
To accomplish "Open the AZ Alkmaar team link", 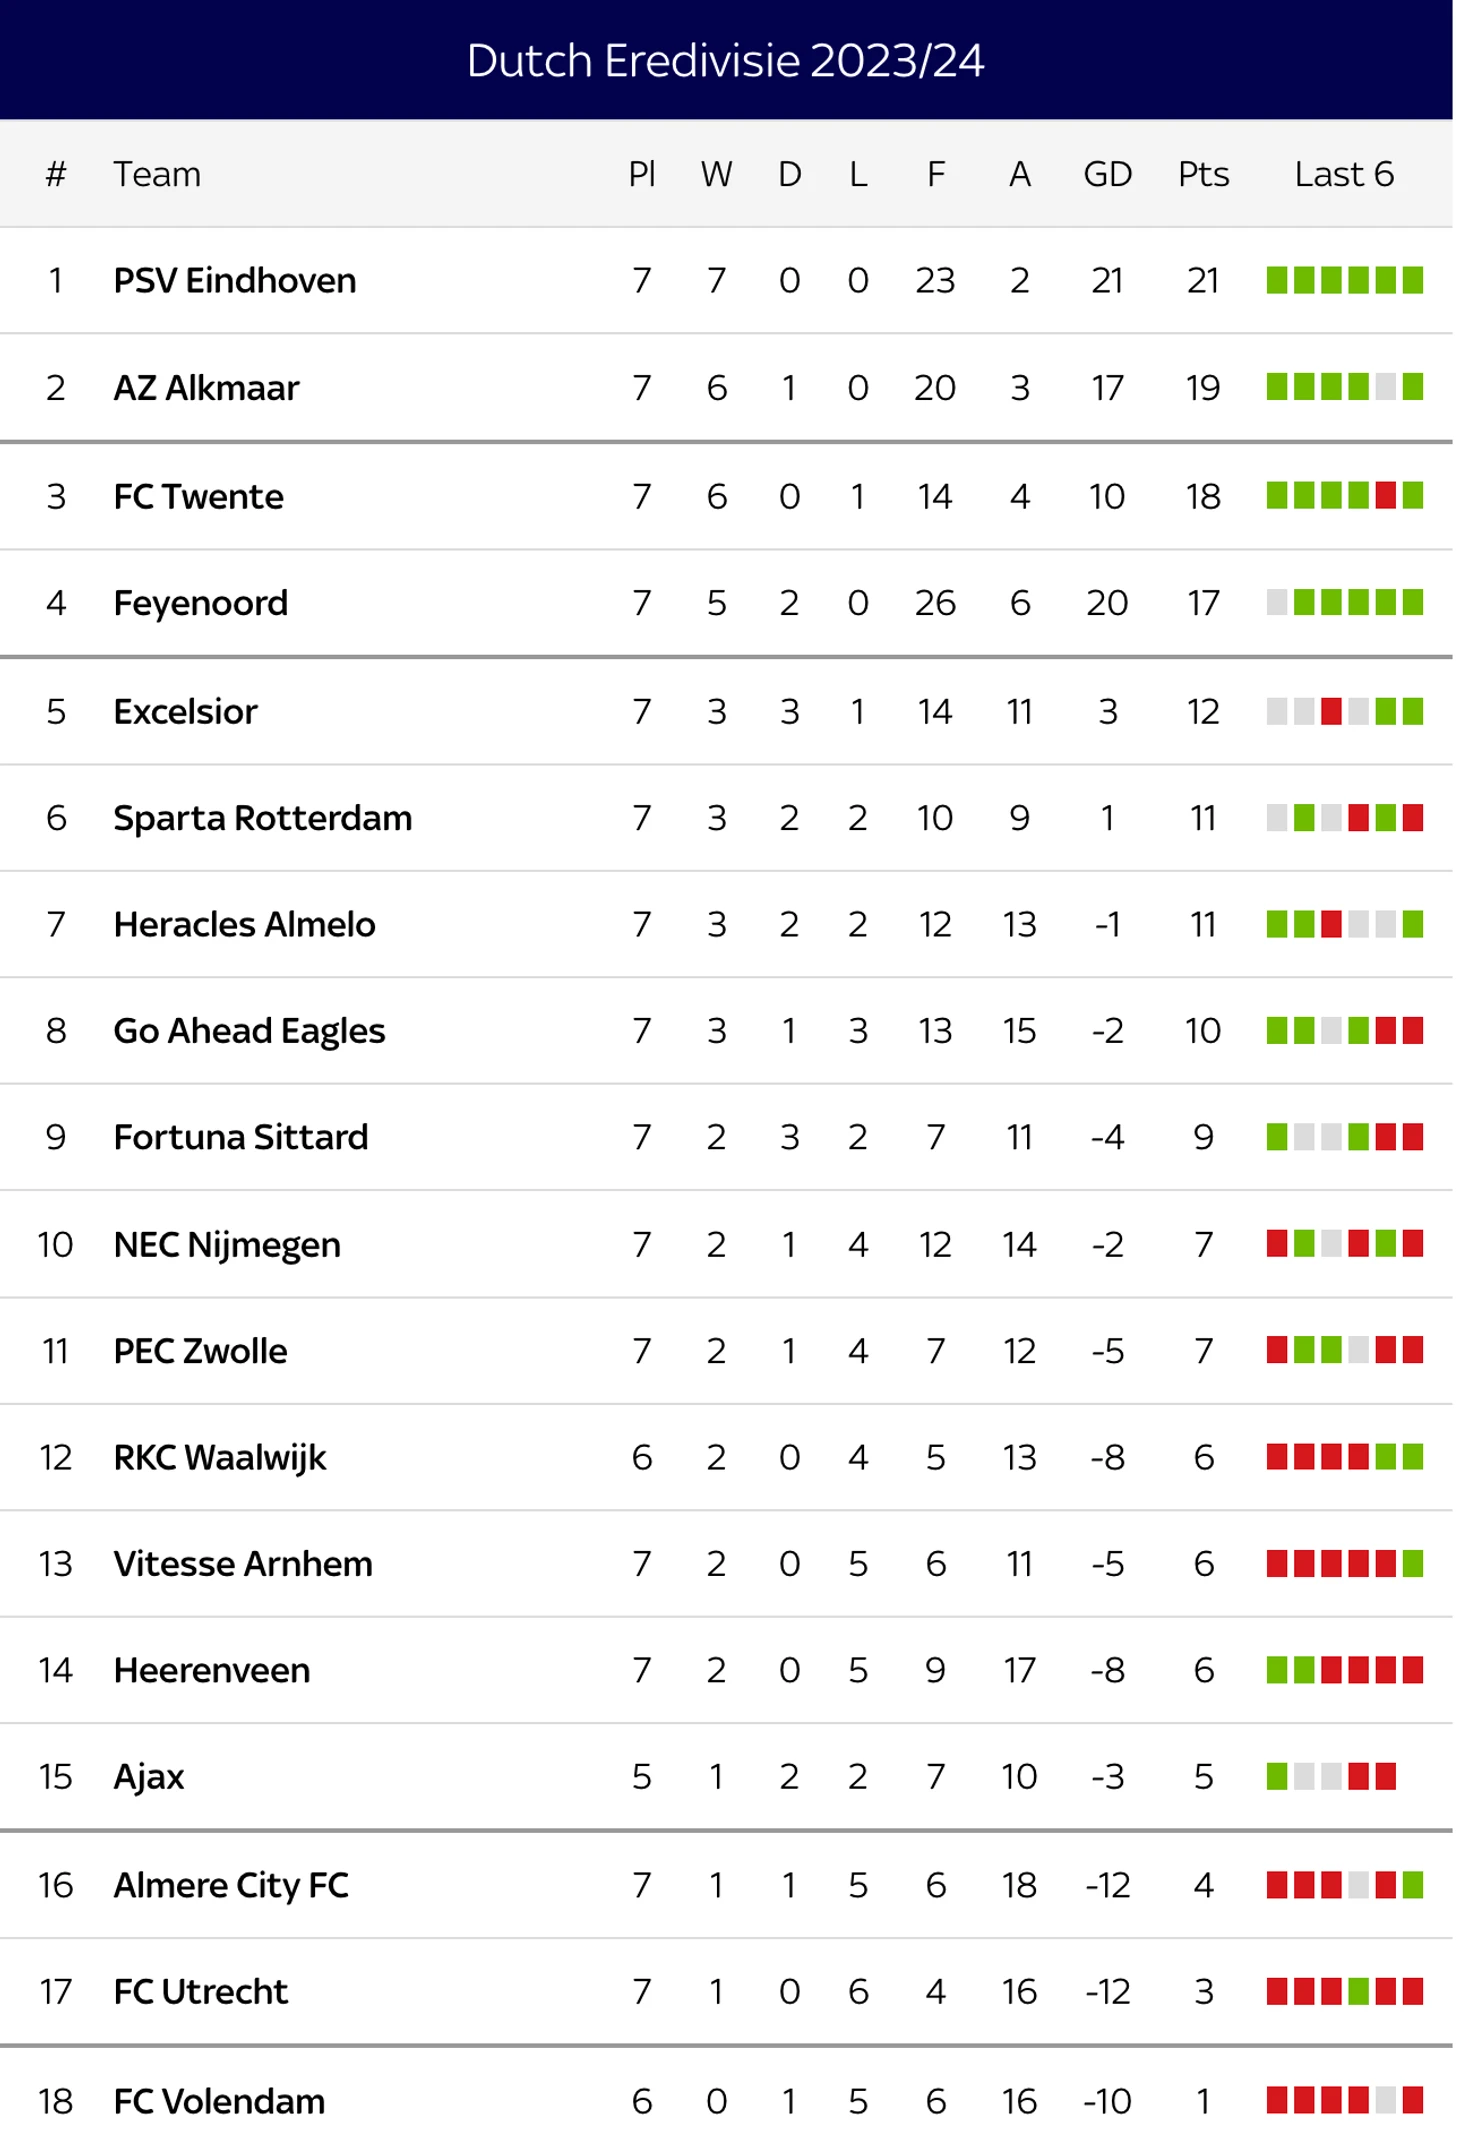I will [206, 387].
